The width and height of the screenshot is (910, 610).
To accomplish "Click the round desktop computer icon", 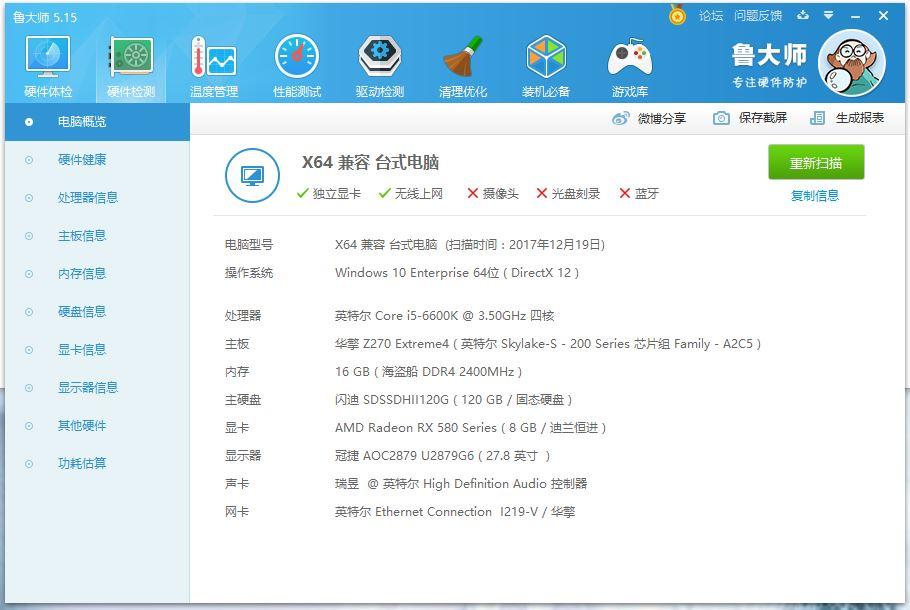I will pos(252,175).
